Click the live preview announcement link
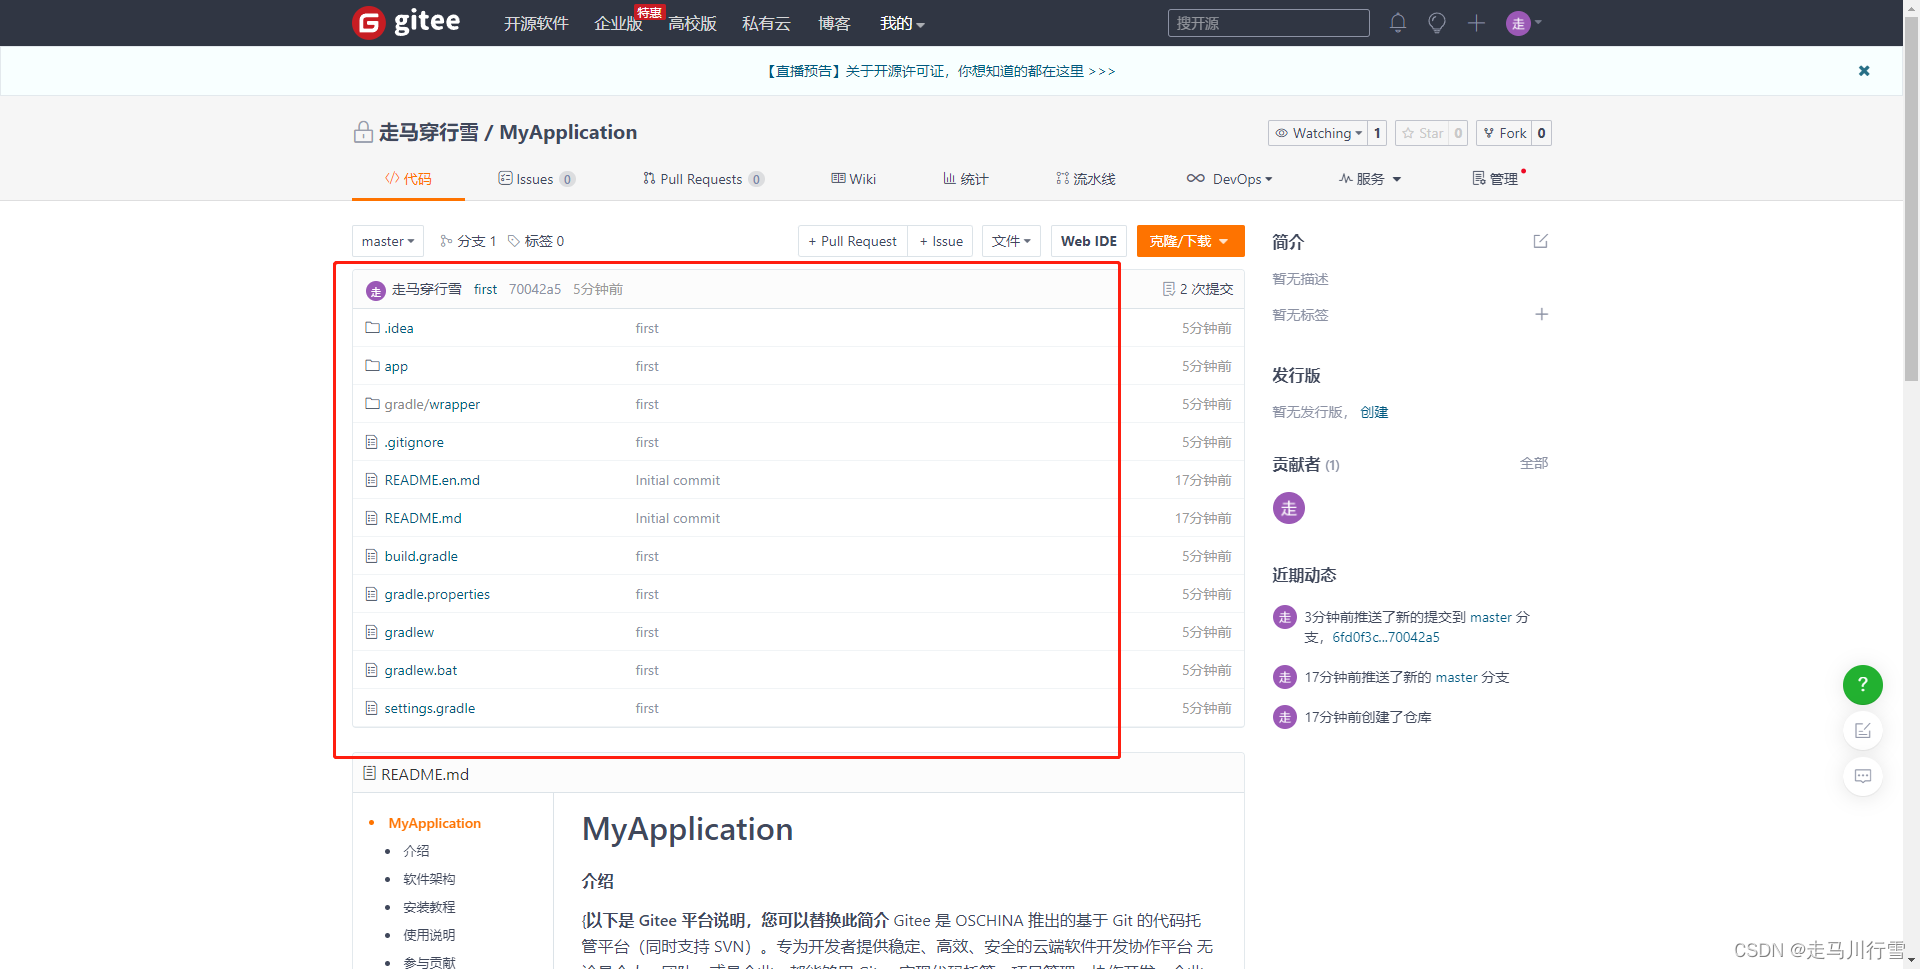This screenshot has height=969, width=1920. point(941,71)
